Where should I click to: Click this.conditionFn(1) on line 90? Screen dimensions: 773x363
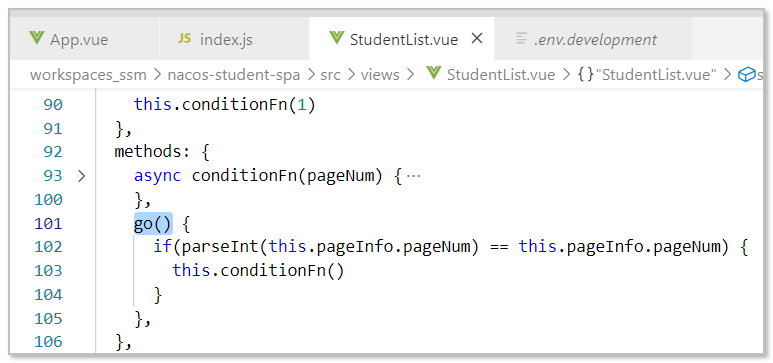point(224,105)
